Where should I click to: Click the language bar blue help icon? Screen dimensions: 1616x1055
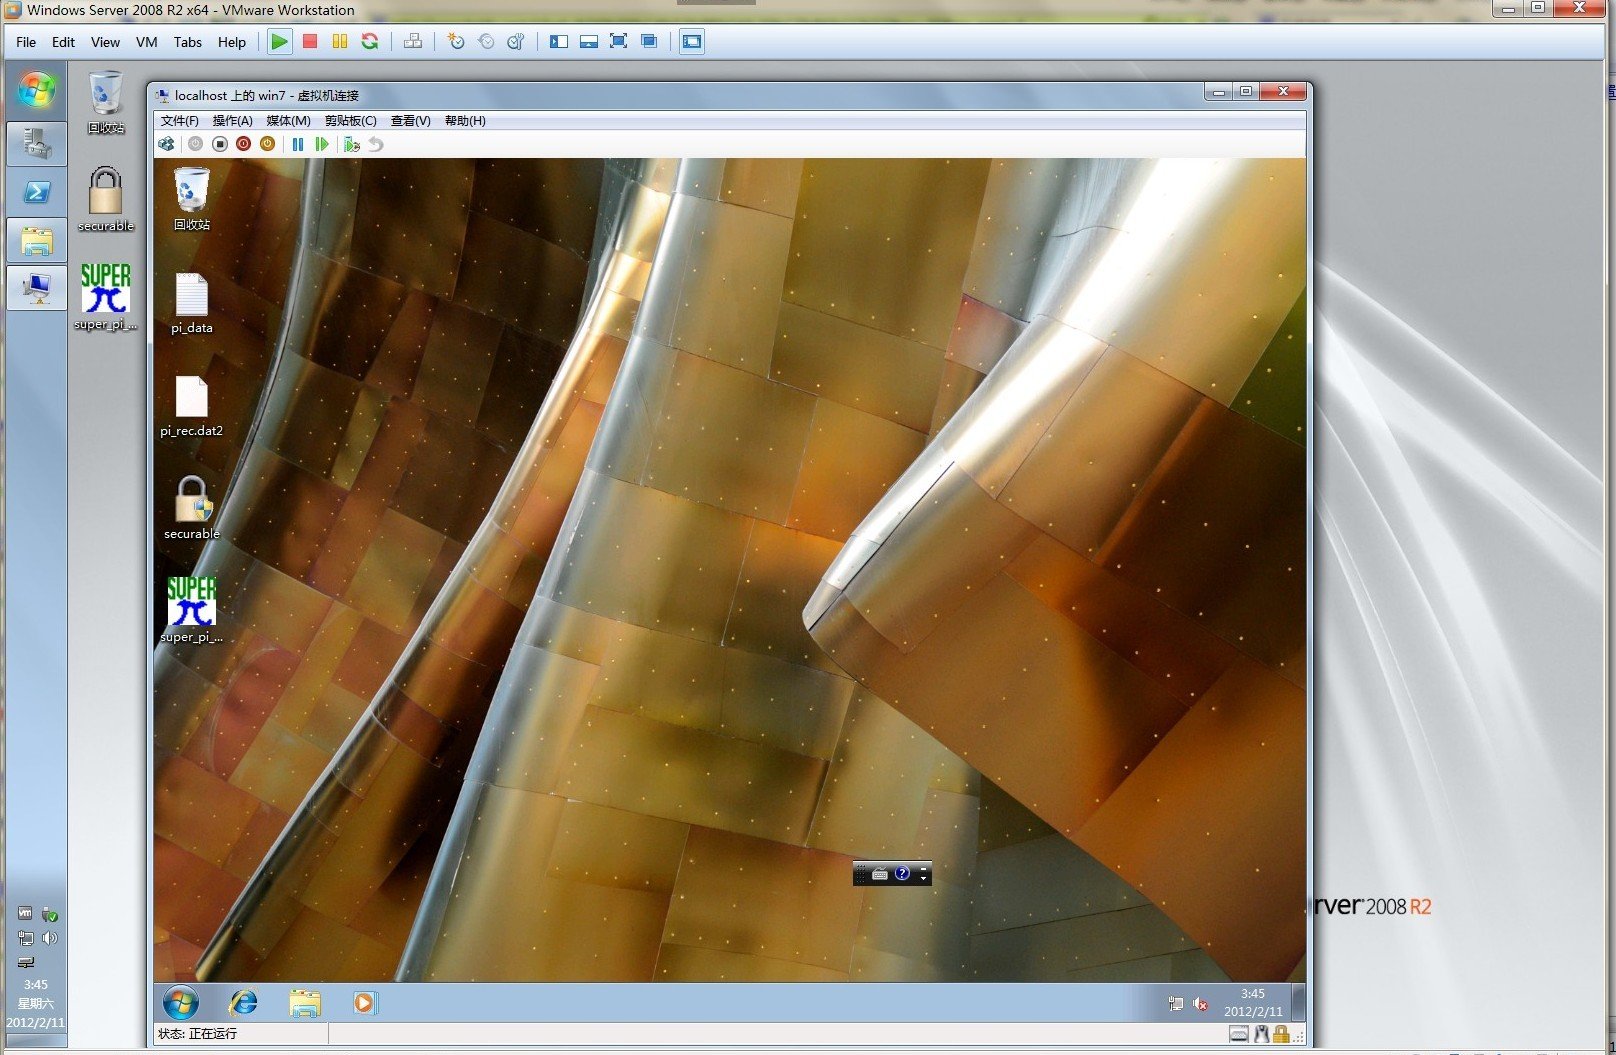[902, 873]
